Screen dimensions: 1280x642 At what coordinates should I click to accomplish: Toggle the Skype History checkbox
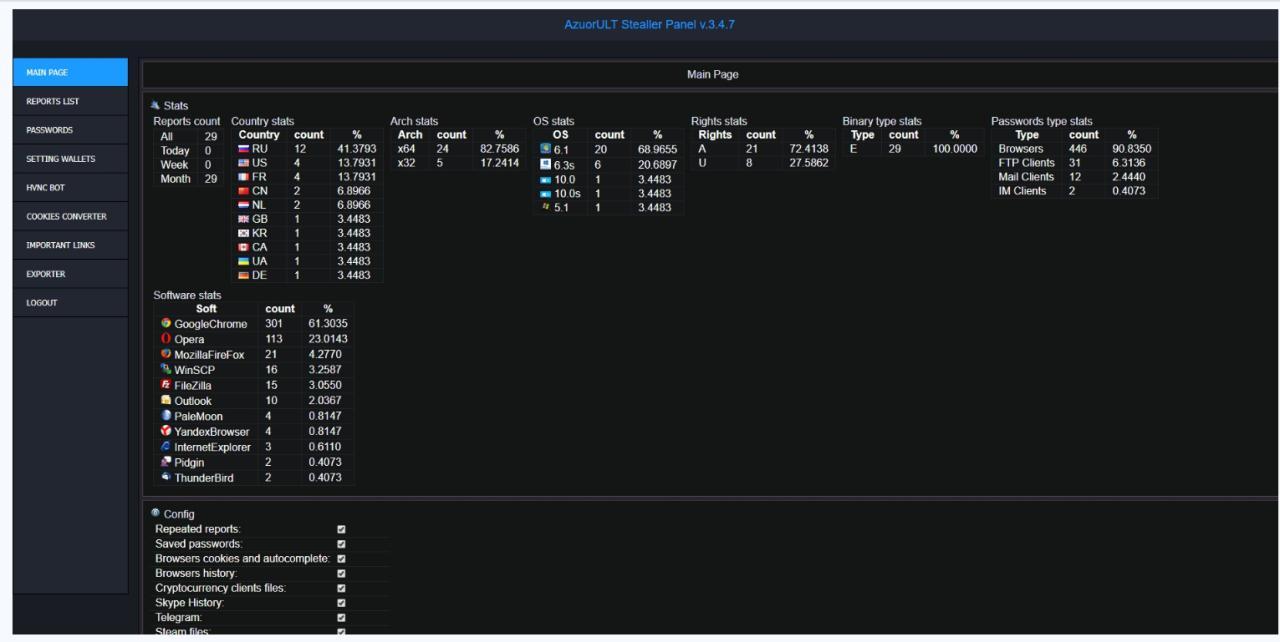pyautogui.click(x=341, y=604)
